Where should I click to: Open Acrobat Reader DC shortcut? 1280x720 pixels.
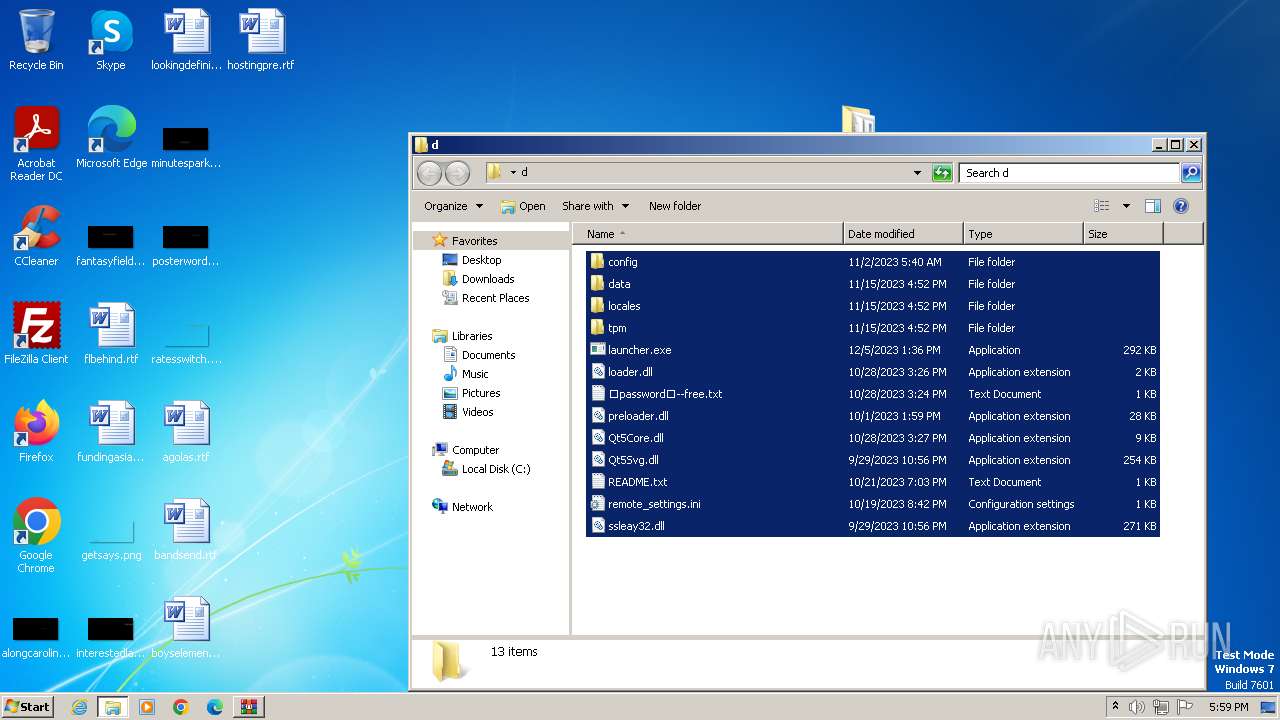tap(36, 144)
